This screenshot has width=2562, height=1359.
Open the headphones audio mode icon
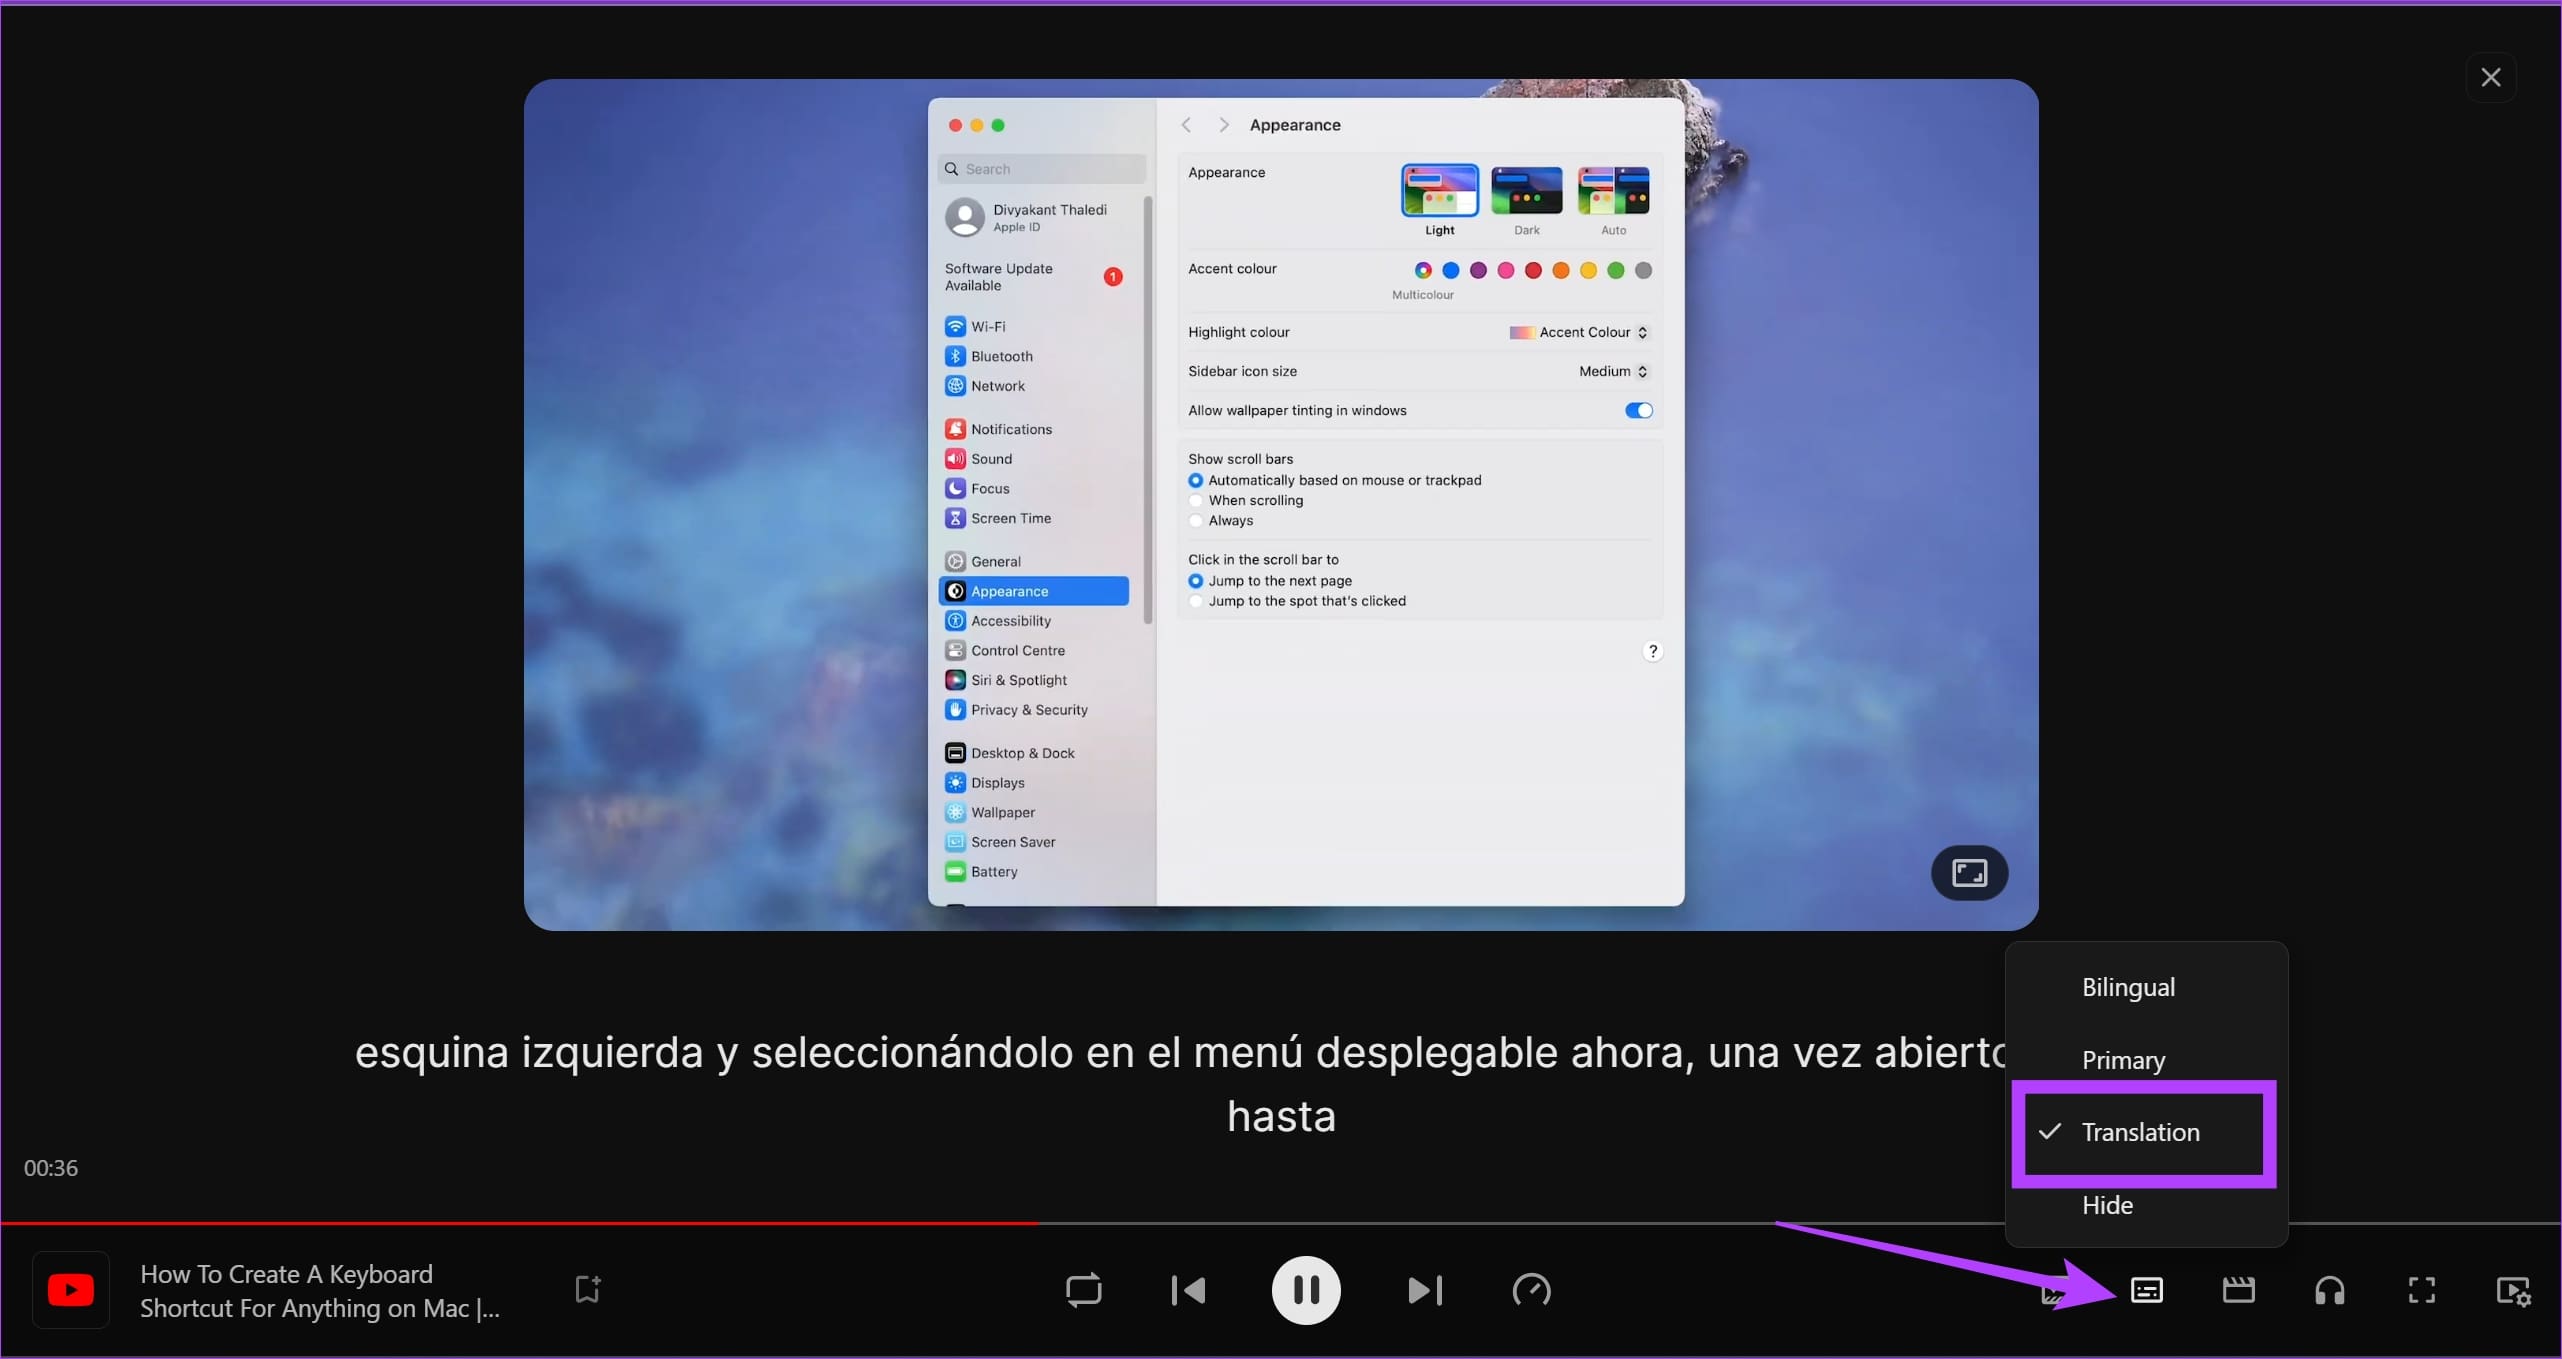pyautogui.click(x=2330, y=1291)
